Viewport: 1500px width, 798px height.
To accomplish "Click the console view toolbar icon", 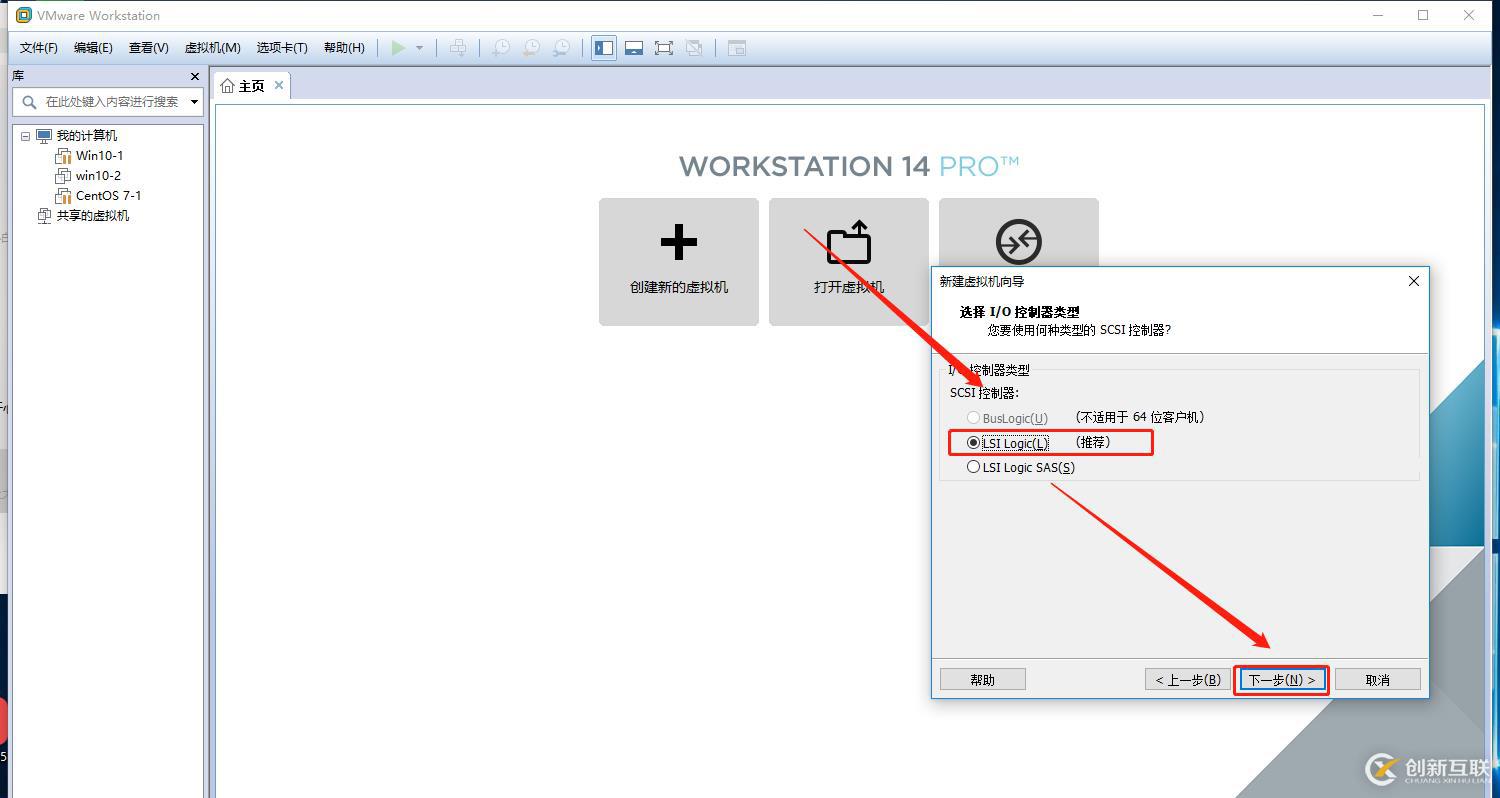I will pyautogui.click(x=737, y=48).
